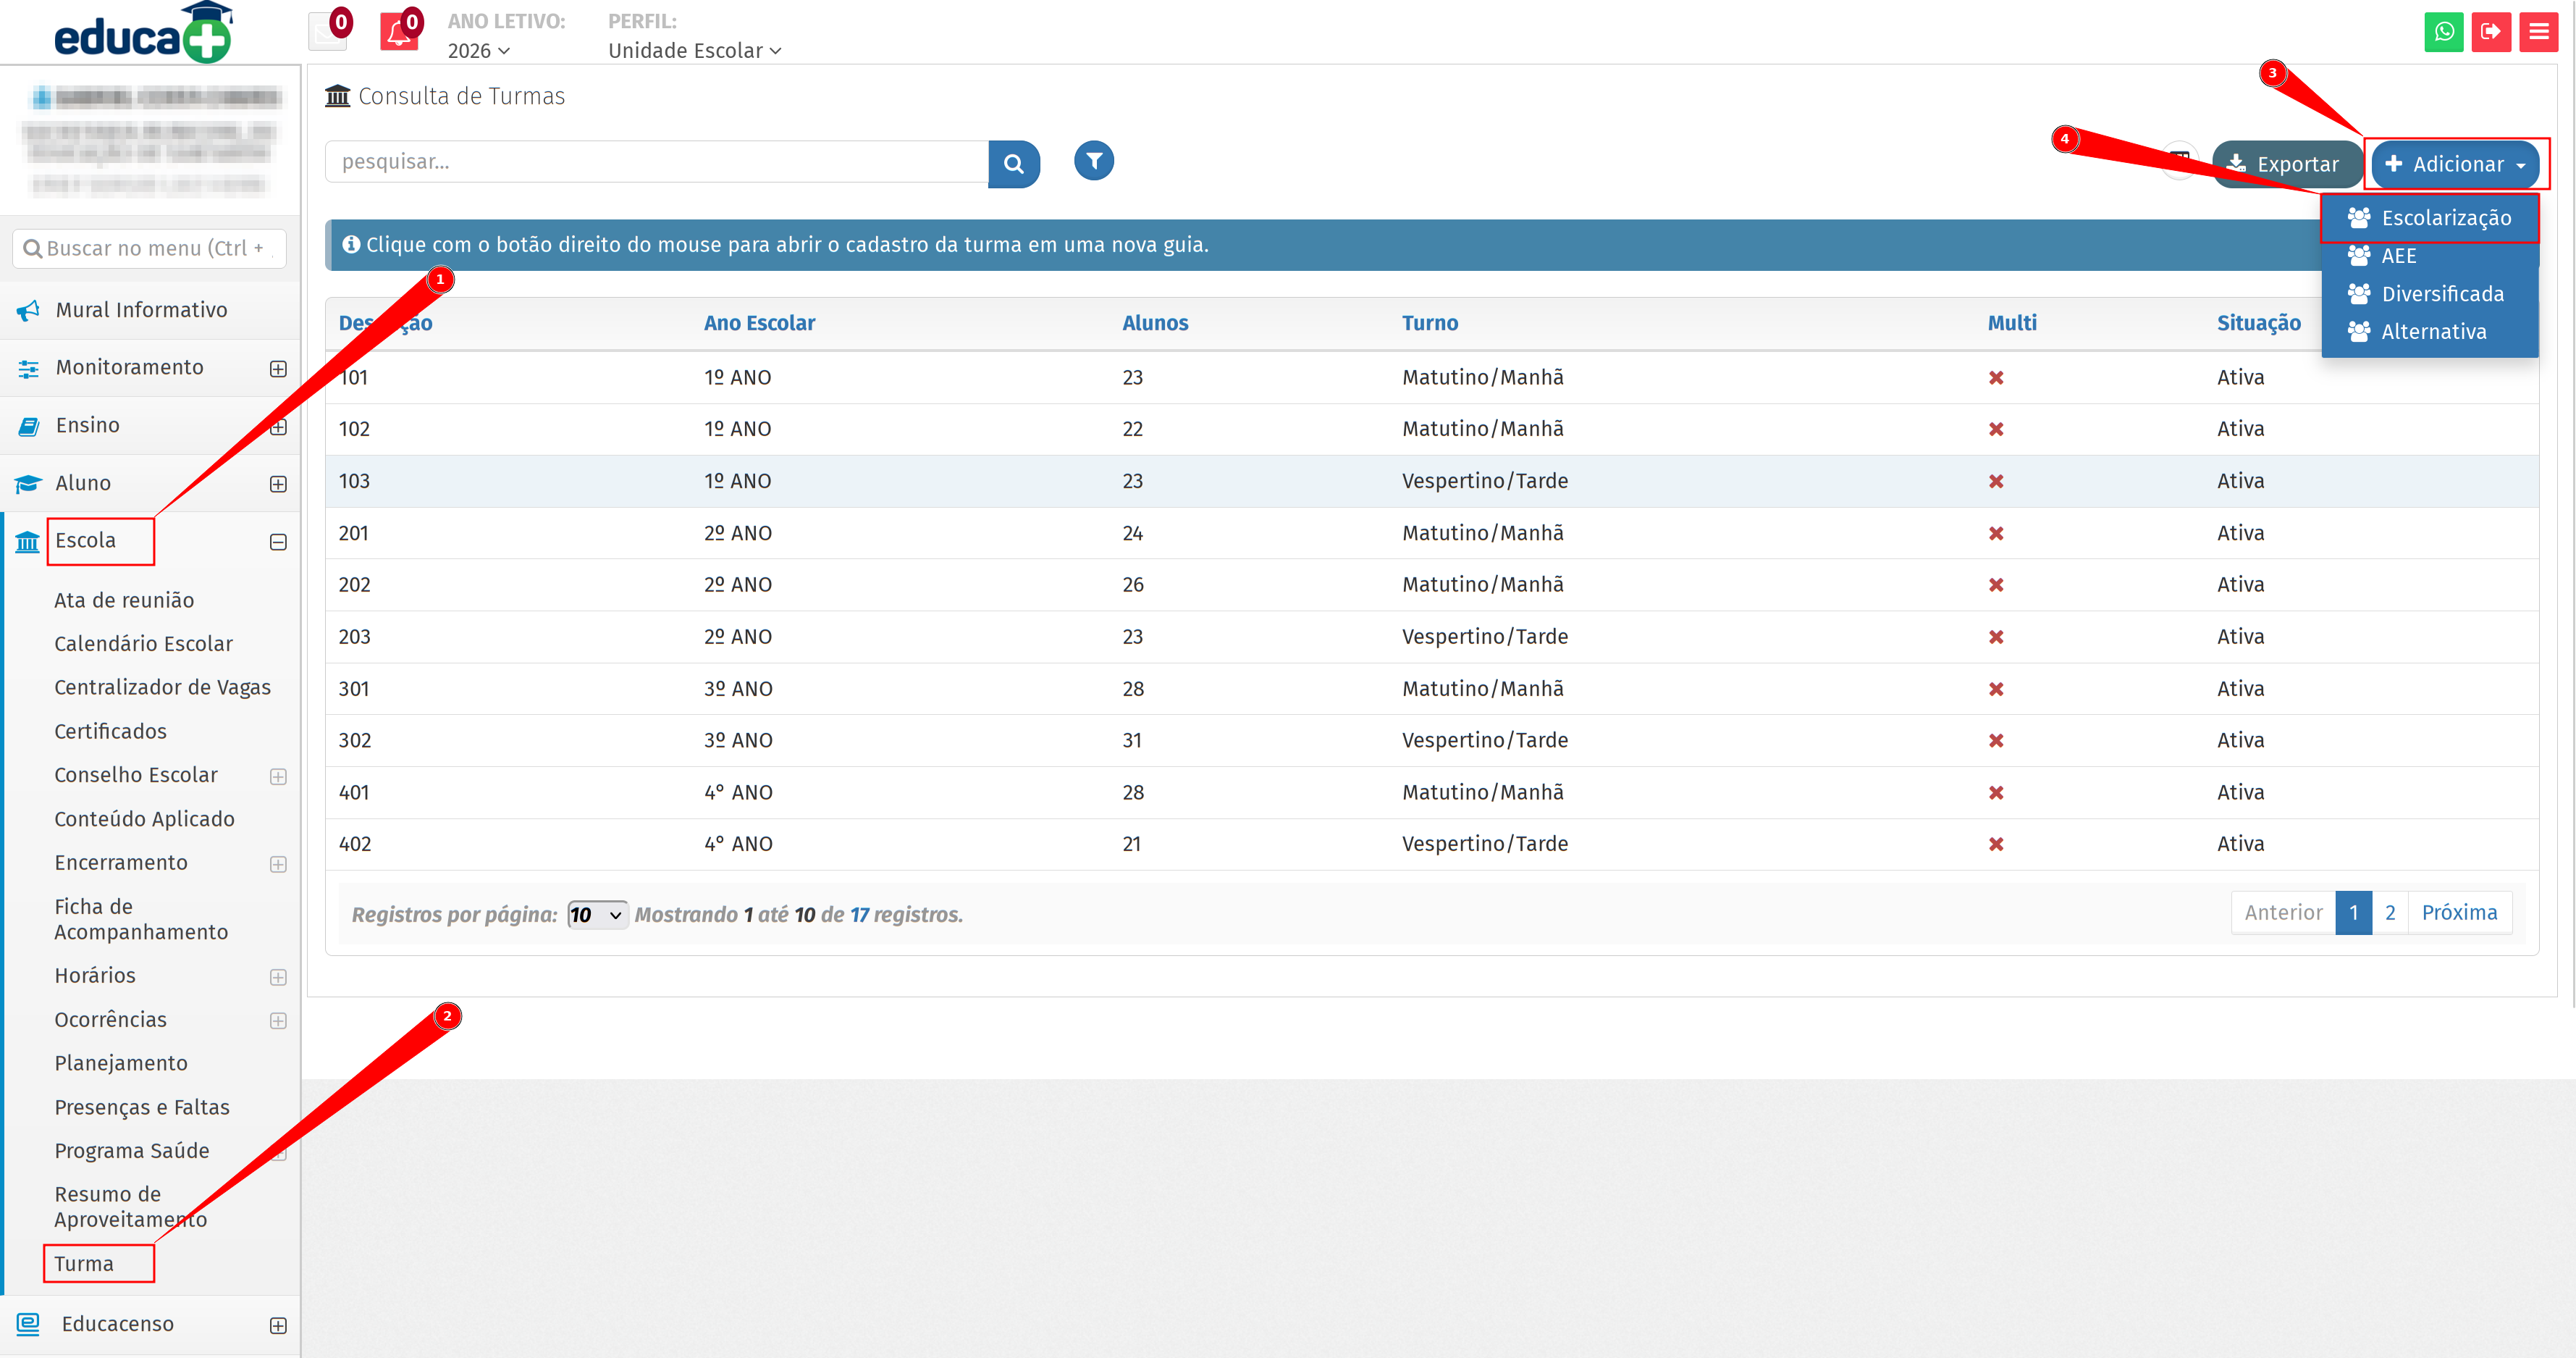This screenshot has width=2576, height=1358.
Task: Choose AEE in the dropdown menu
Action: point(2398,256)
